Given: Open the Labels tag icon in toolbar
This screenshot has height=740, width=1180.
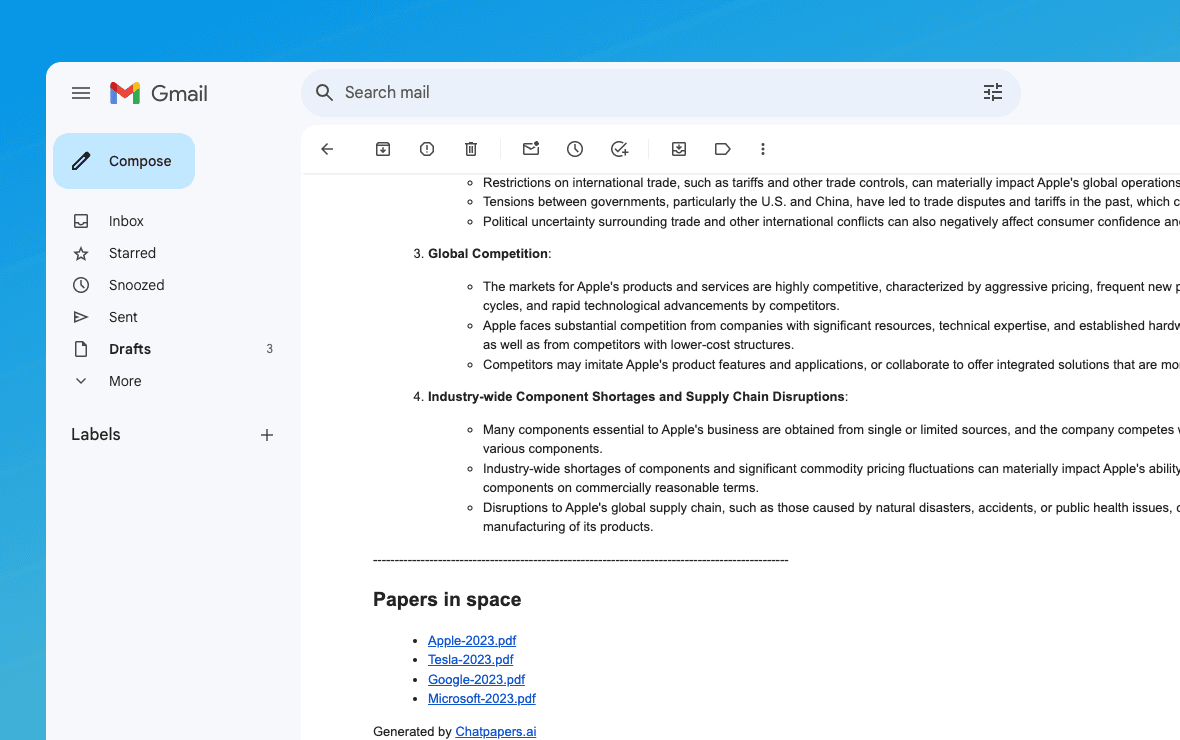Looking at the screenshot, I should 722,149.
